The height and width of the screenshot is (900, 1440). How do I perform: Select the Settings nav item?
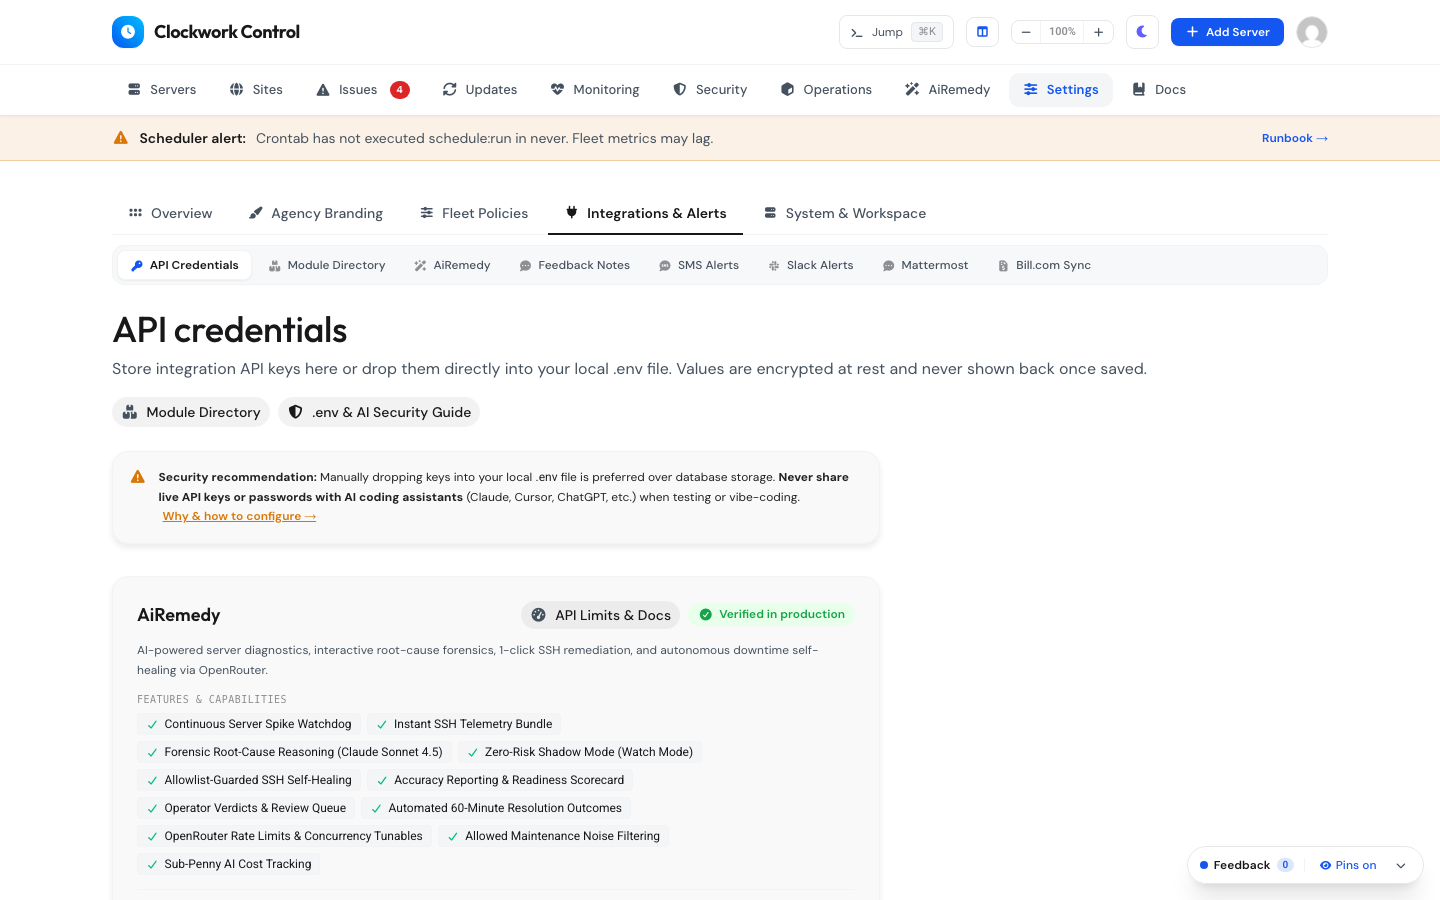pos(1061,90)
